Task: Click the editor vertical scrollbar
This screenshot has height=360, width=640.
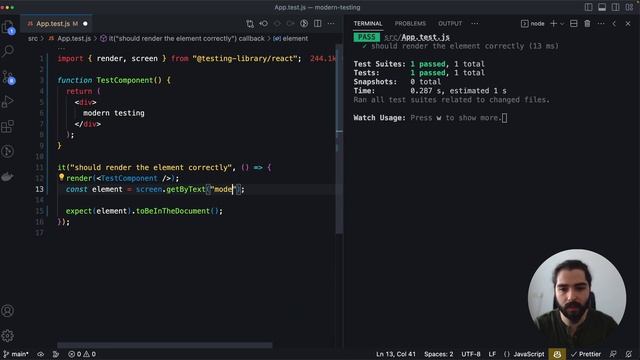Action: click(339, 139)
